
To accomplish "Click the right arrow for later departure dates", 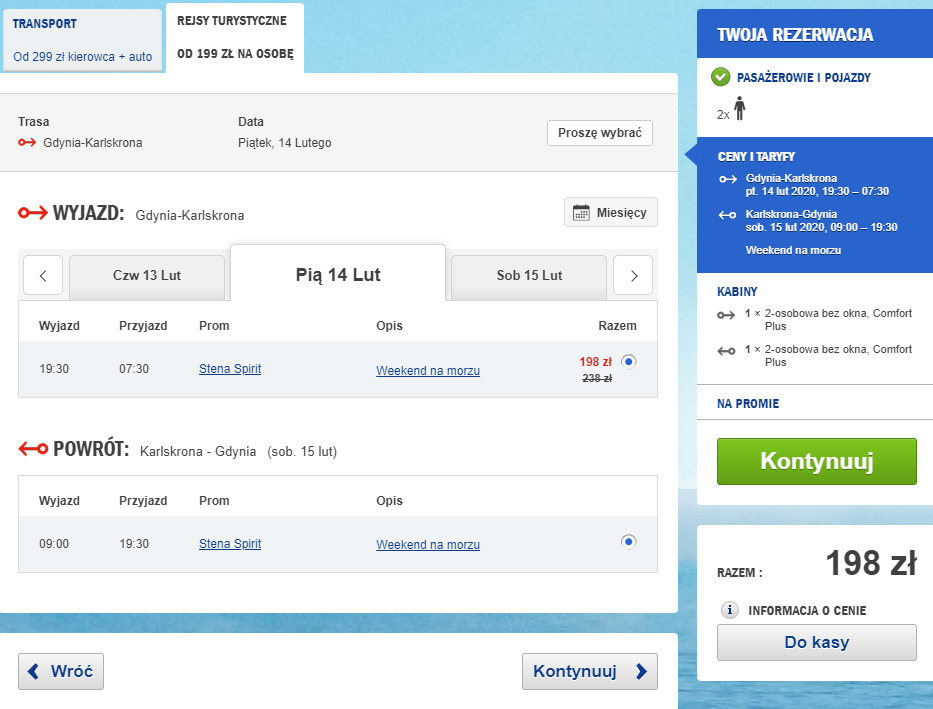I will click(632, 275).
